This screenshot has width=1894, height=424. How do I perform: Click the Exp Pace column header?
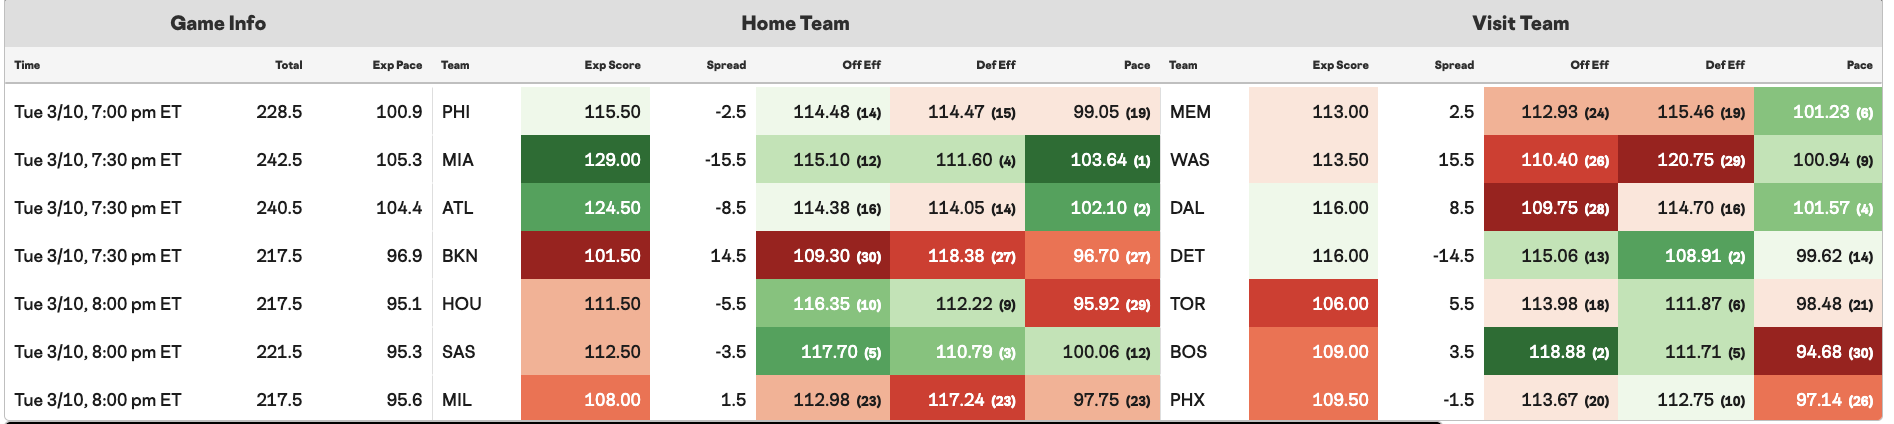point(397,65)
